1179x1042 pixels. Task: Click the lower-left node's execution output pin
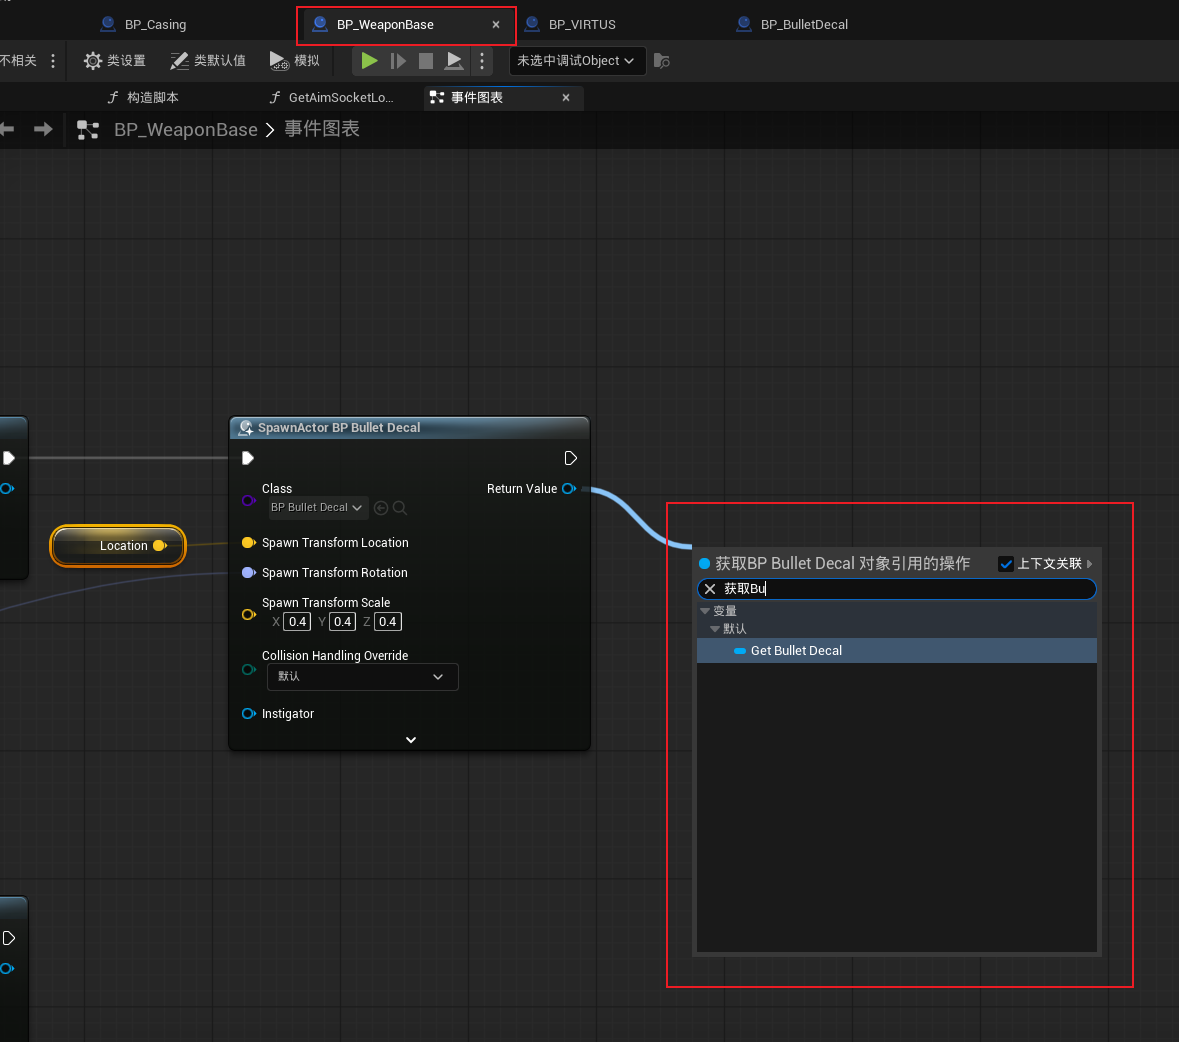click(8, 938)
